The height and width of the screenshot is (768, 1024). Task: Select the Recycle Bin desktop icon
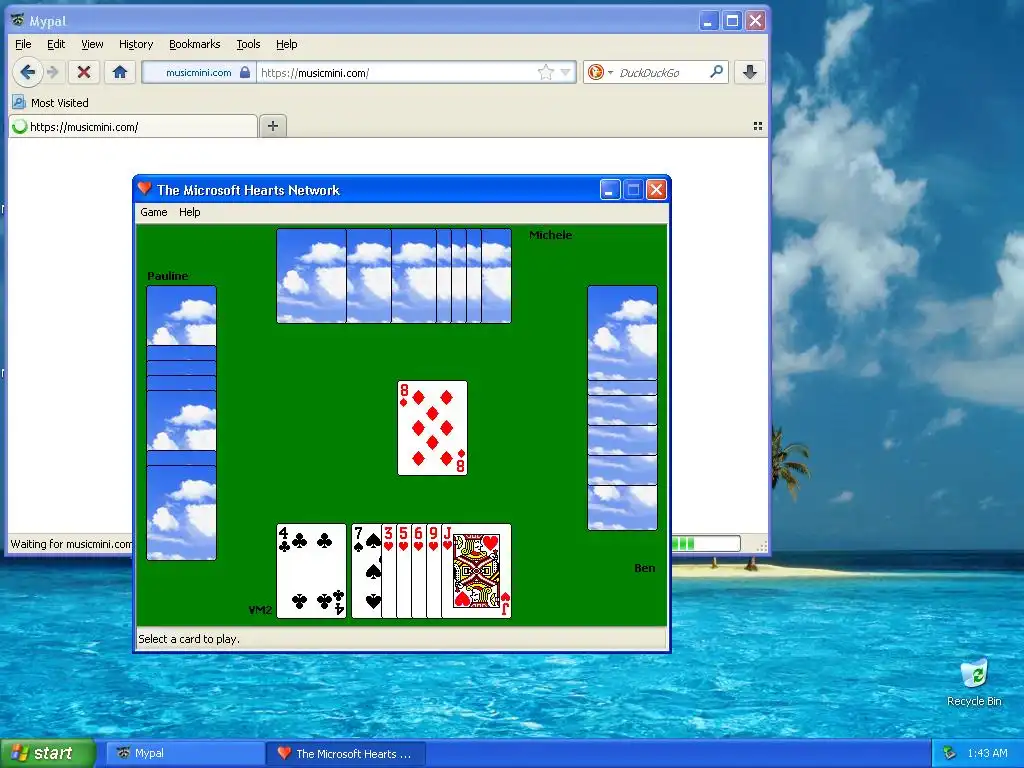point(974,683)
